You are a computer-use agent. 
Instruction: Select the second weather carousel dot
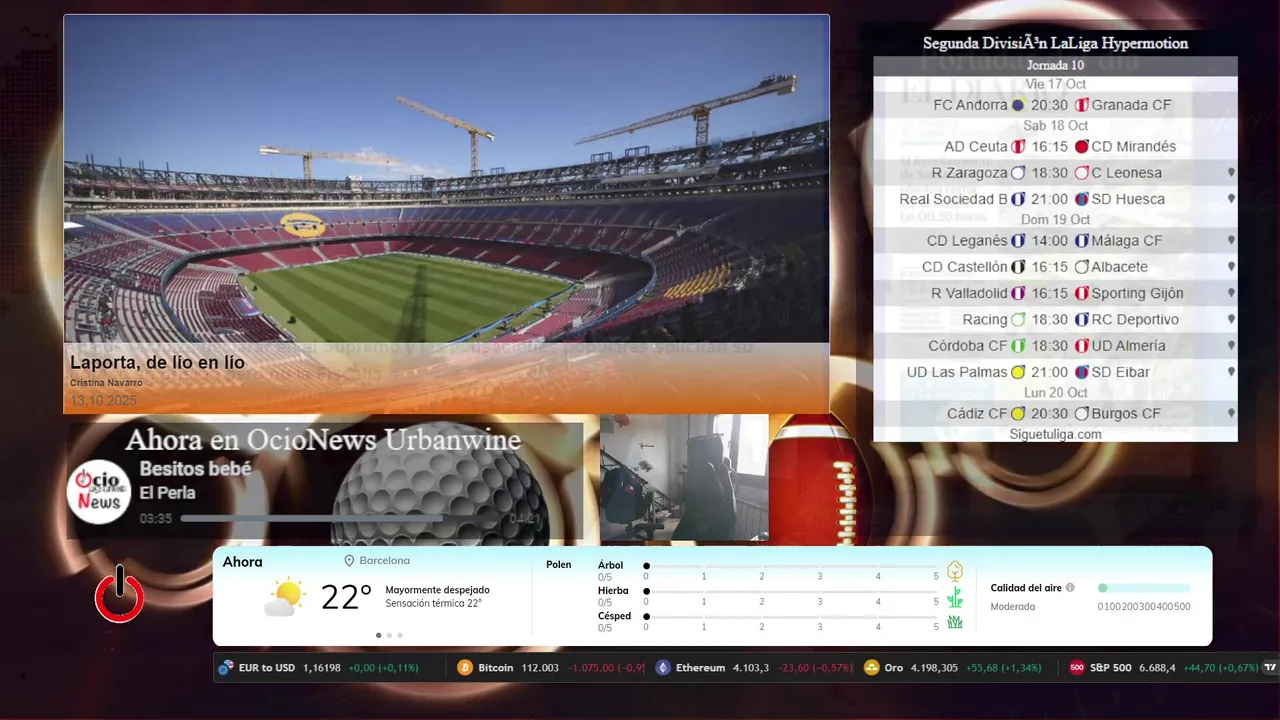pyautogui.click(x=389, y=635)
